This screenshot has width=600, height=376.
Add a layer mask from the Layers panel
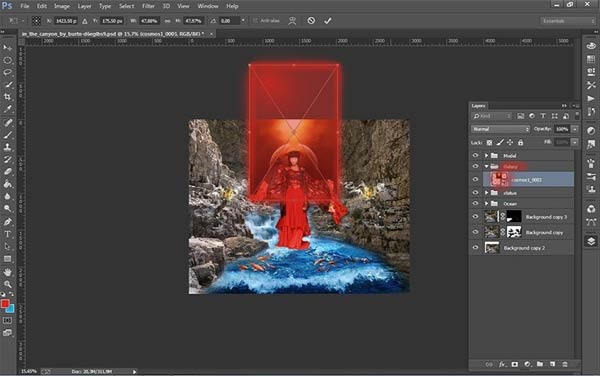[515, 364]
